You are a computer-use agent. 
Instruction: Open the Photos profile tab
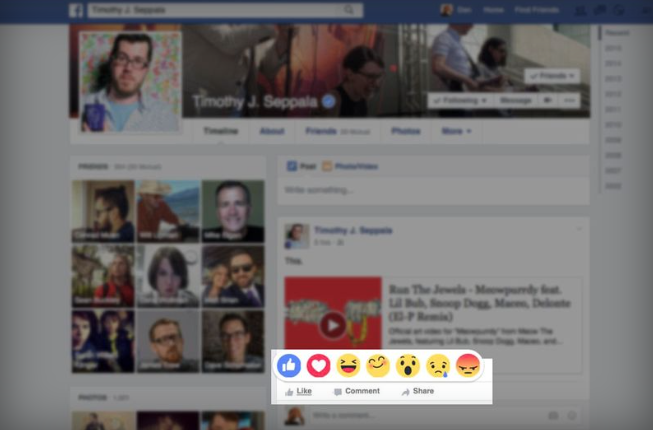click(x=406, y=131)
